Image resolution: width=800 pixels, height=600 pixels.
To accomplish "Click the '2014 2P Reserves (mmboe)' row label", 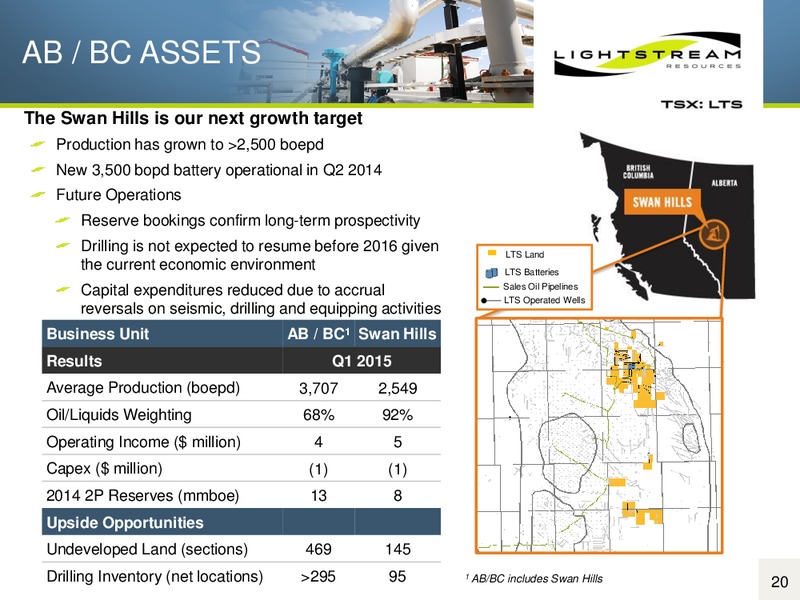I will click(x=142, y=495).
